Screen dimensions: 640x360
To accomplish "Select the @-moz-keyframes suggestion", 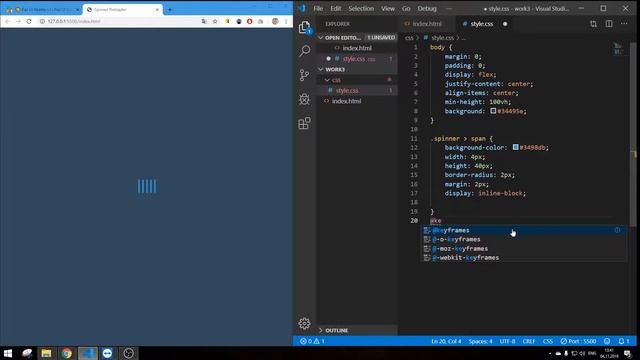I will click(524, 249).
